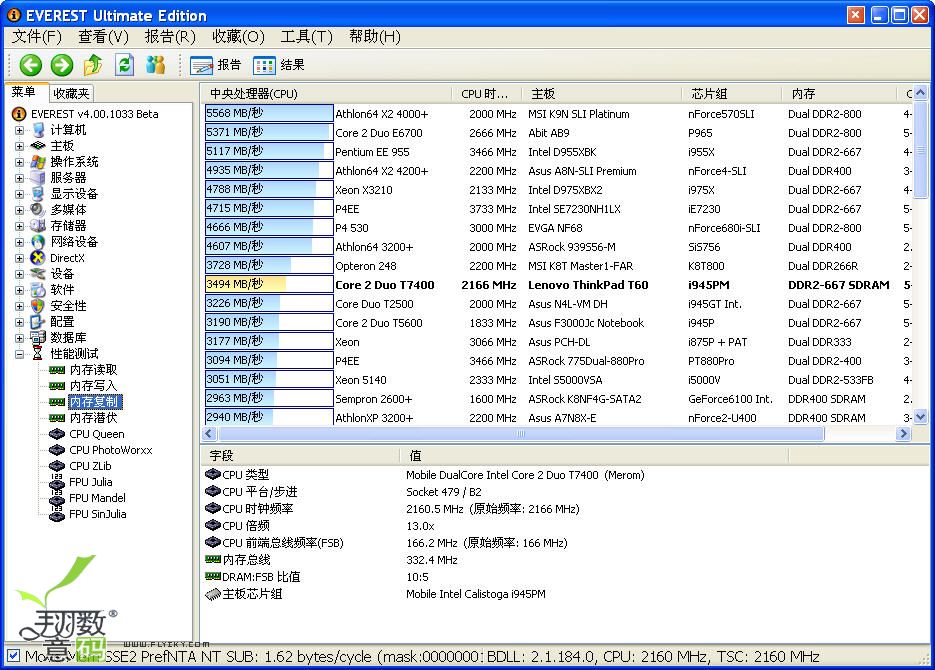Viewport: 935px width, 670px height.
Task: Select the 操作系统 Windows flag icon
Action: pos(38,162)
